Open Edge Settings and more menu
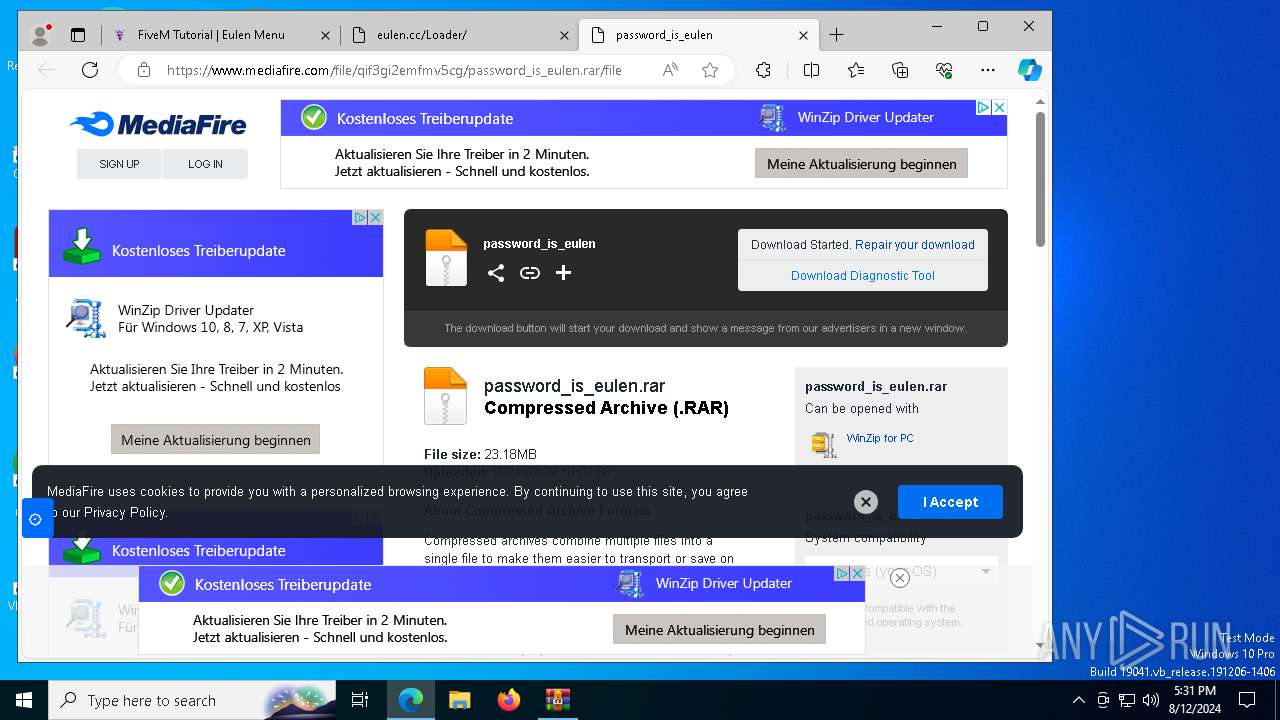 click(988, 70)
